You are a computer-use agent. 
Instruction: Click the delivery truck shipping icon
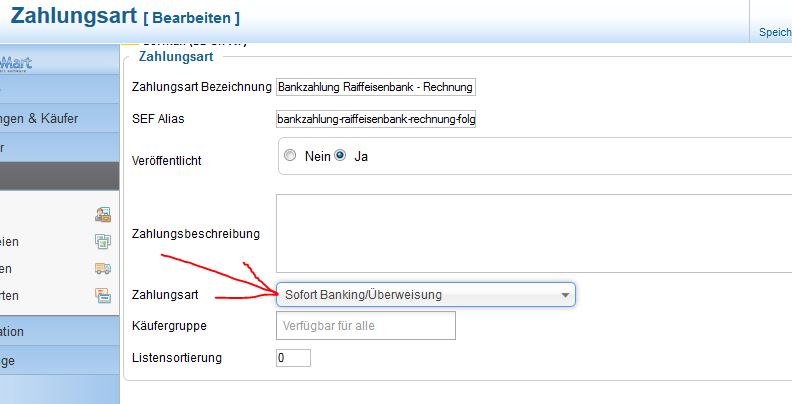click(x=102, y=268)
